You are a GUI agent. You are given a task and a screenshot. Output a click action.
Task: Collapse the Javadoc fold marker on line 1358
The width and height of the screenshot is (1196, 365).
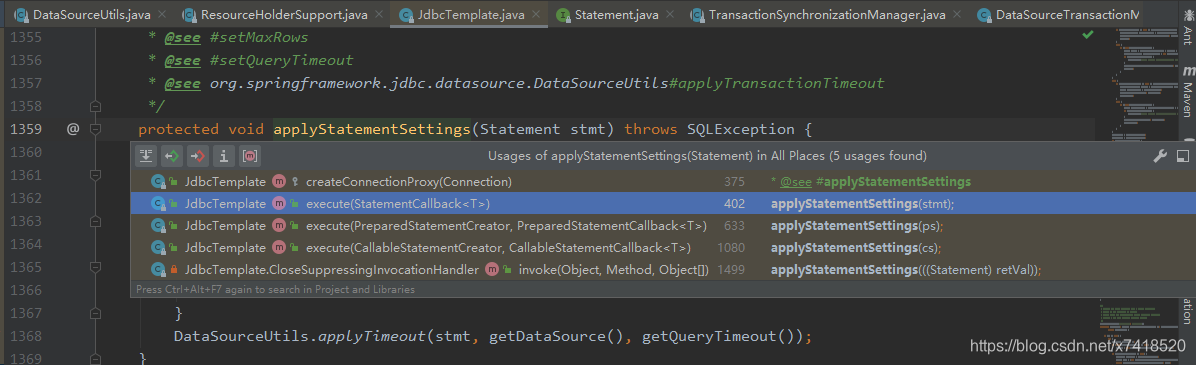95,106
